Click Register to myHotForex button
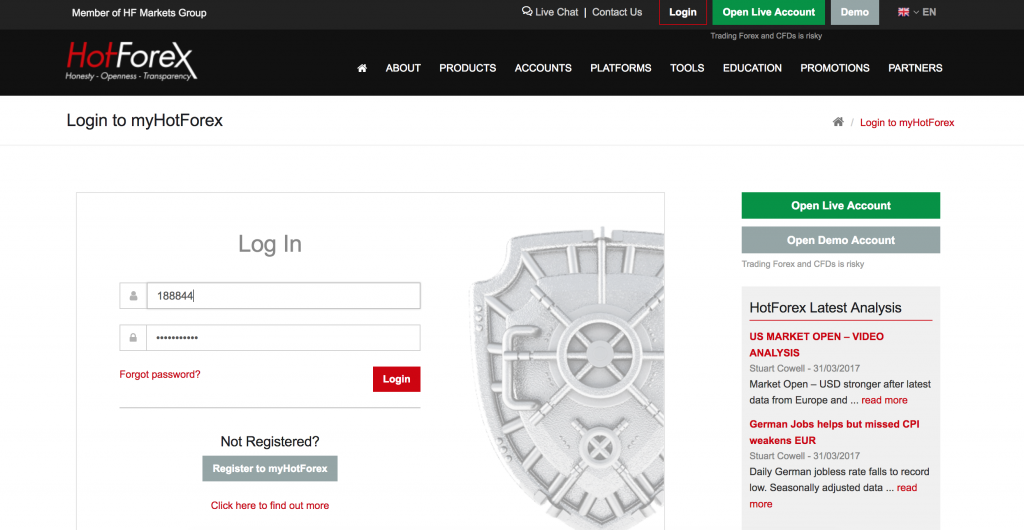The height and width of the screenshot is (530, 1024). (x=270, y=468)
